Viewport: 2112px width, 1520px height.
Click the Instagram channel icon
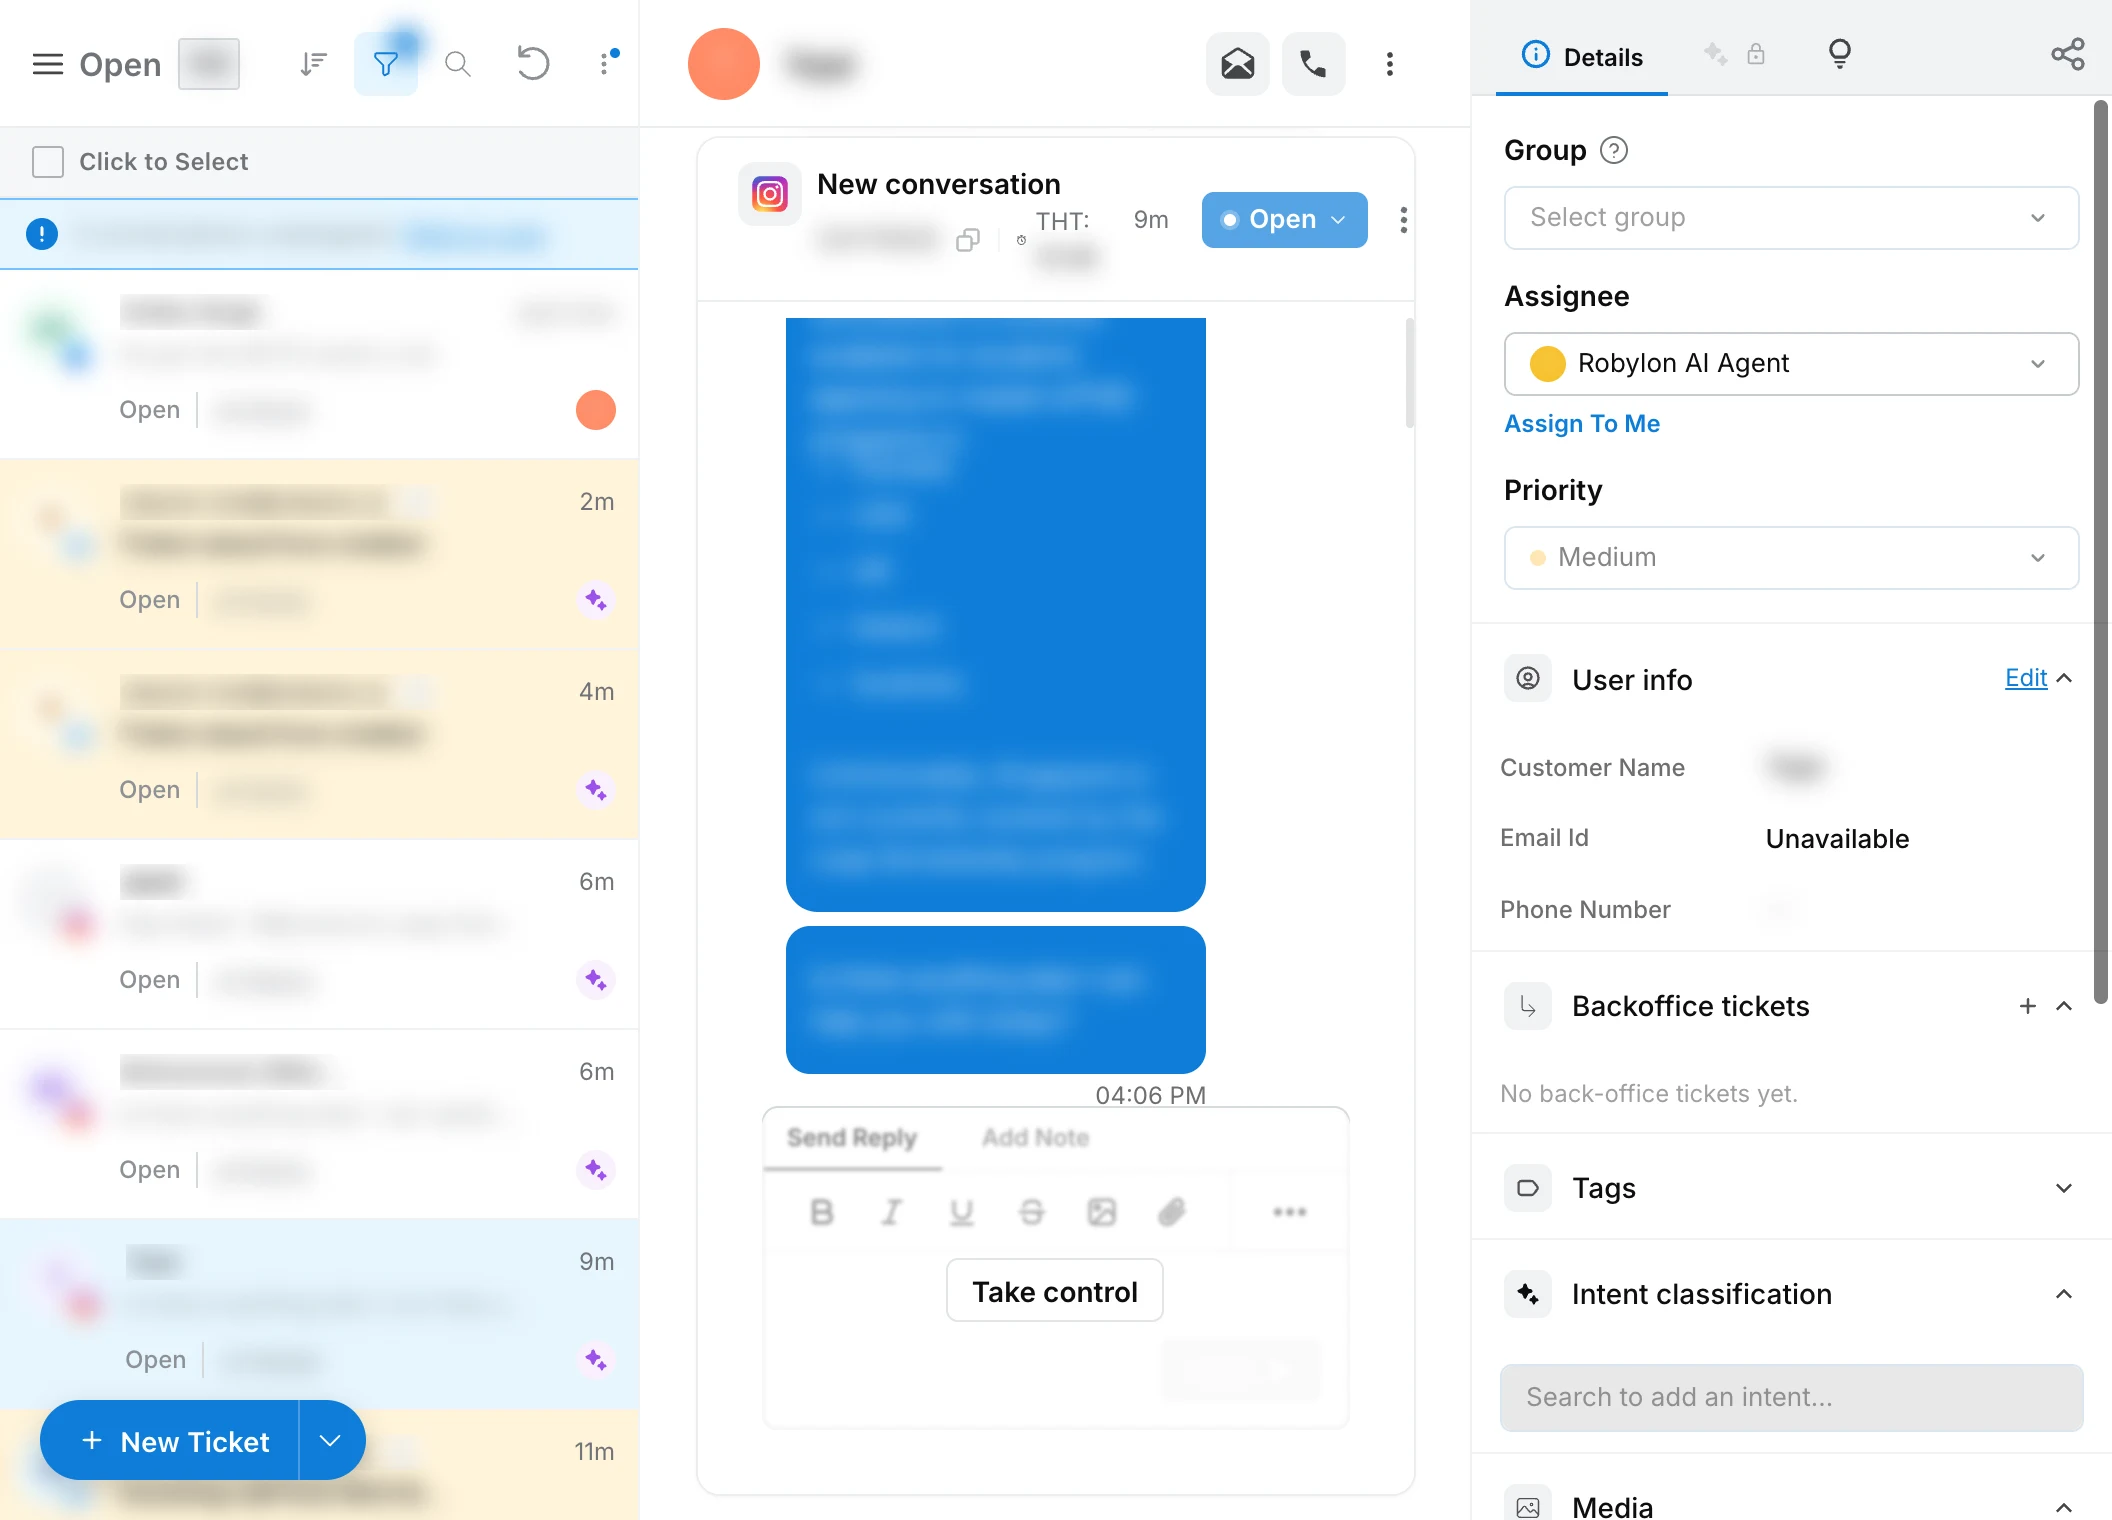(769, 193)
